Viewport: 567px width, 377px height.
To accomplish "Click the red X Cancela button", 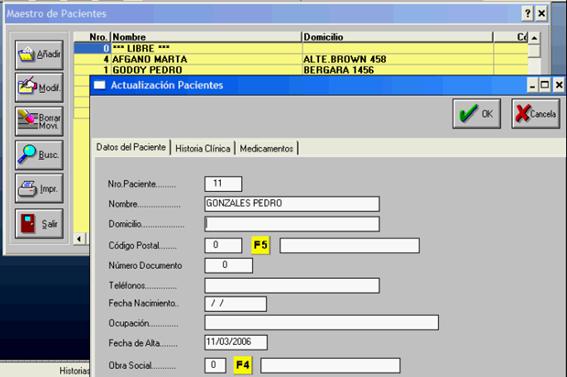I will tap(536, 113).
